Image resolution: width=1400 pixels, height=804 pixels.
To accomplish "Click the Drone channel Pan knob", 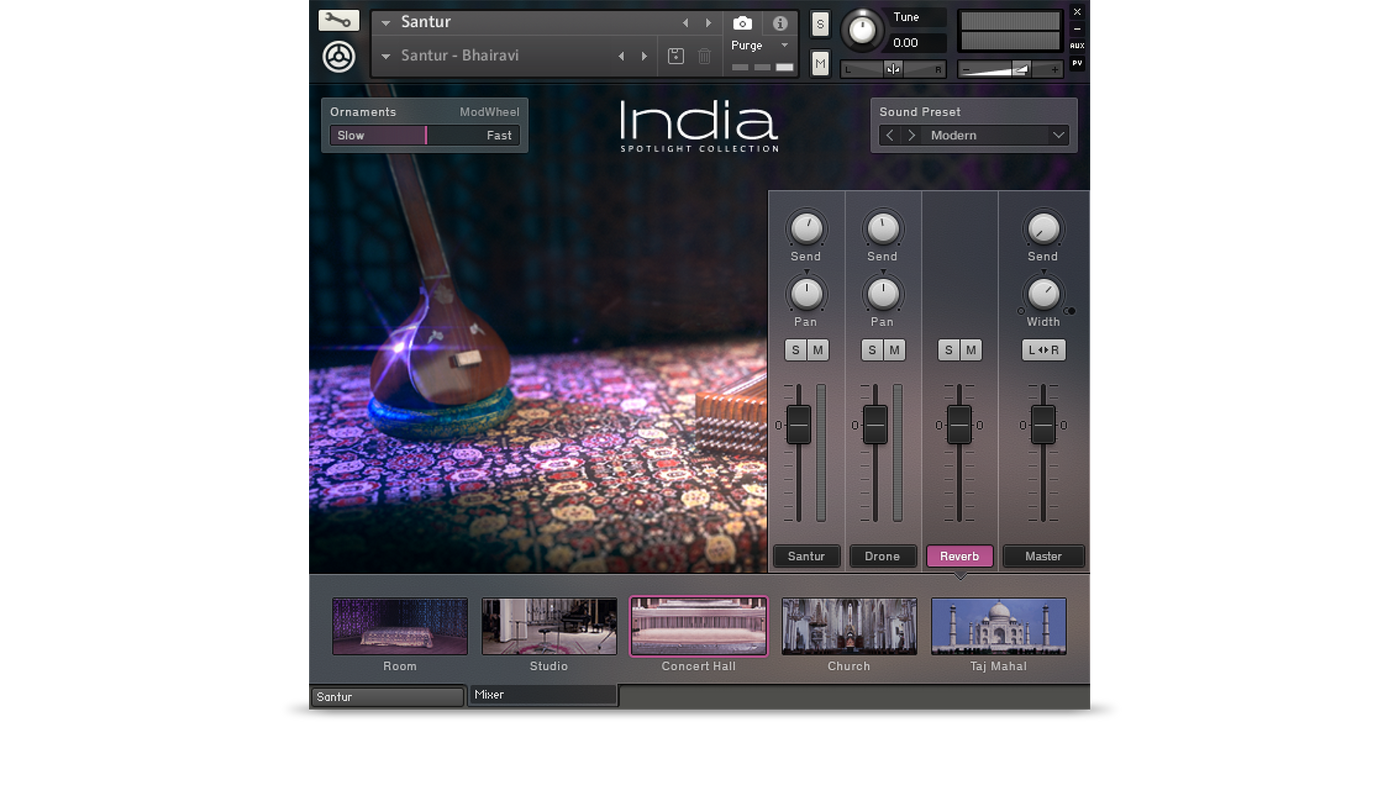I will [x=882, y=294].
